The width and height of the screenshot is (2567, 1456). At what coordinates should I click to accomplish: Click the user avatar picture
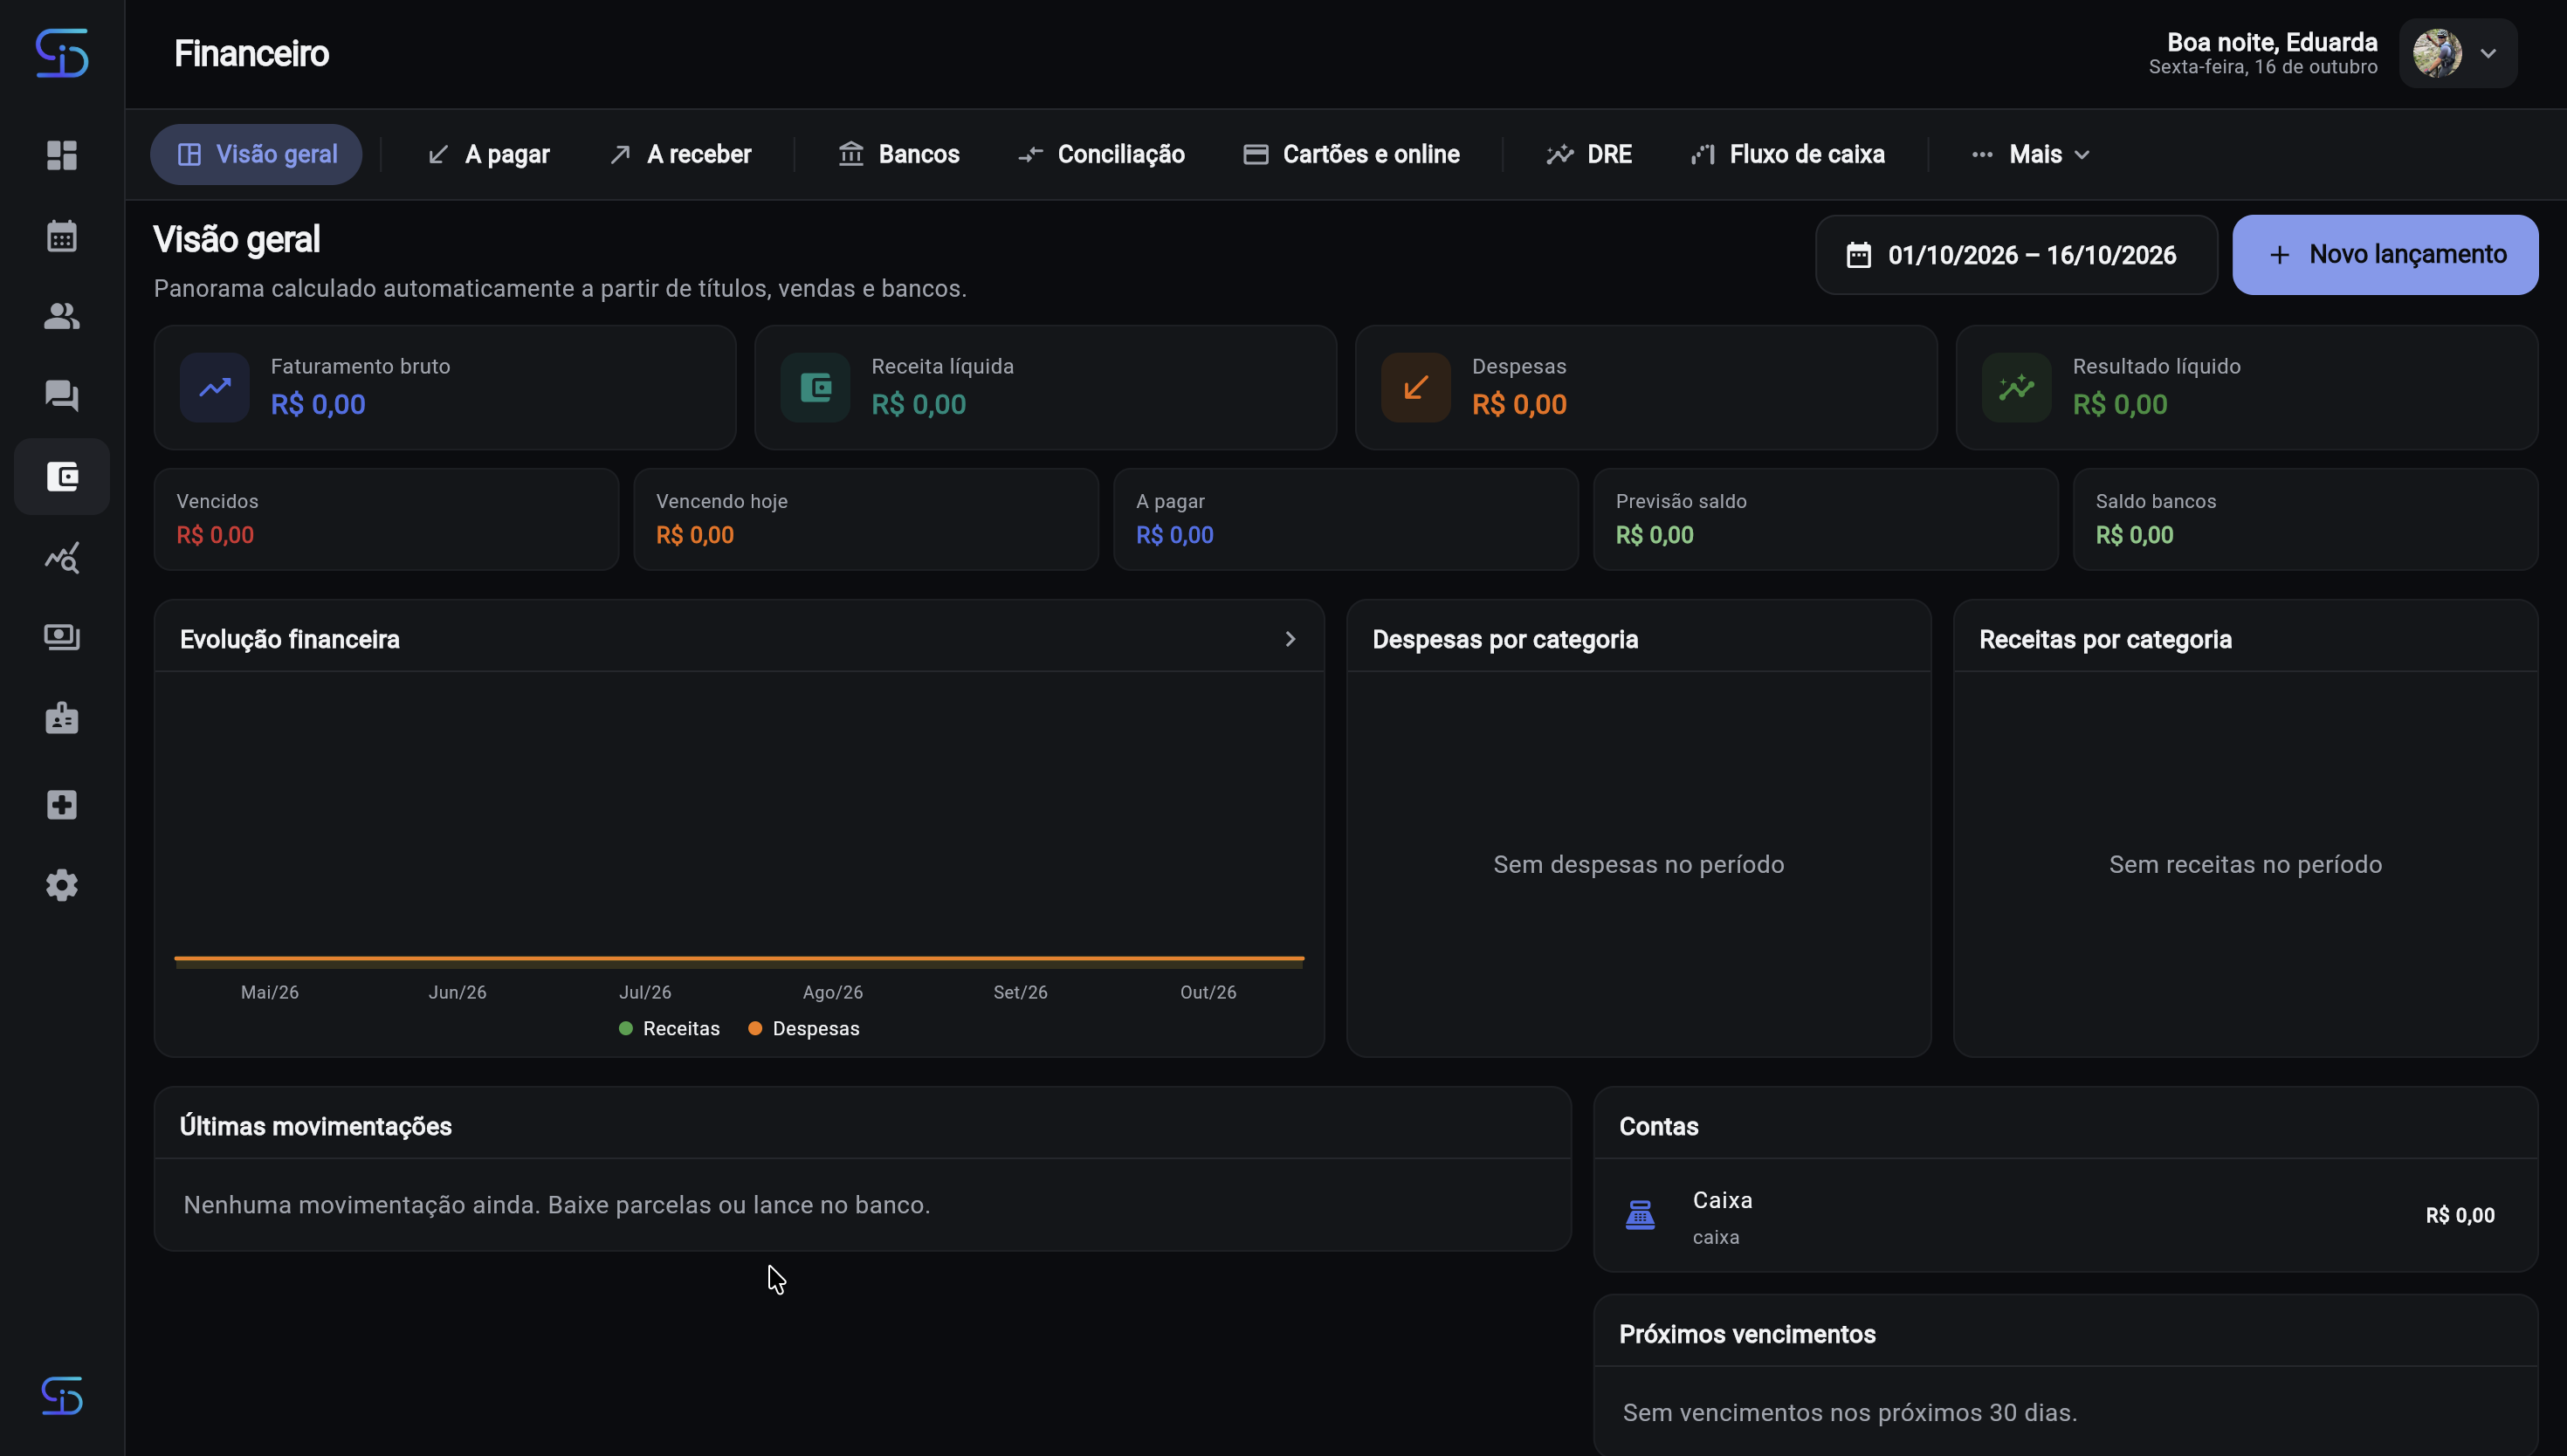2437,53
